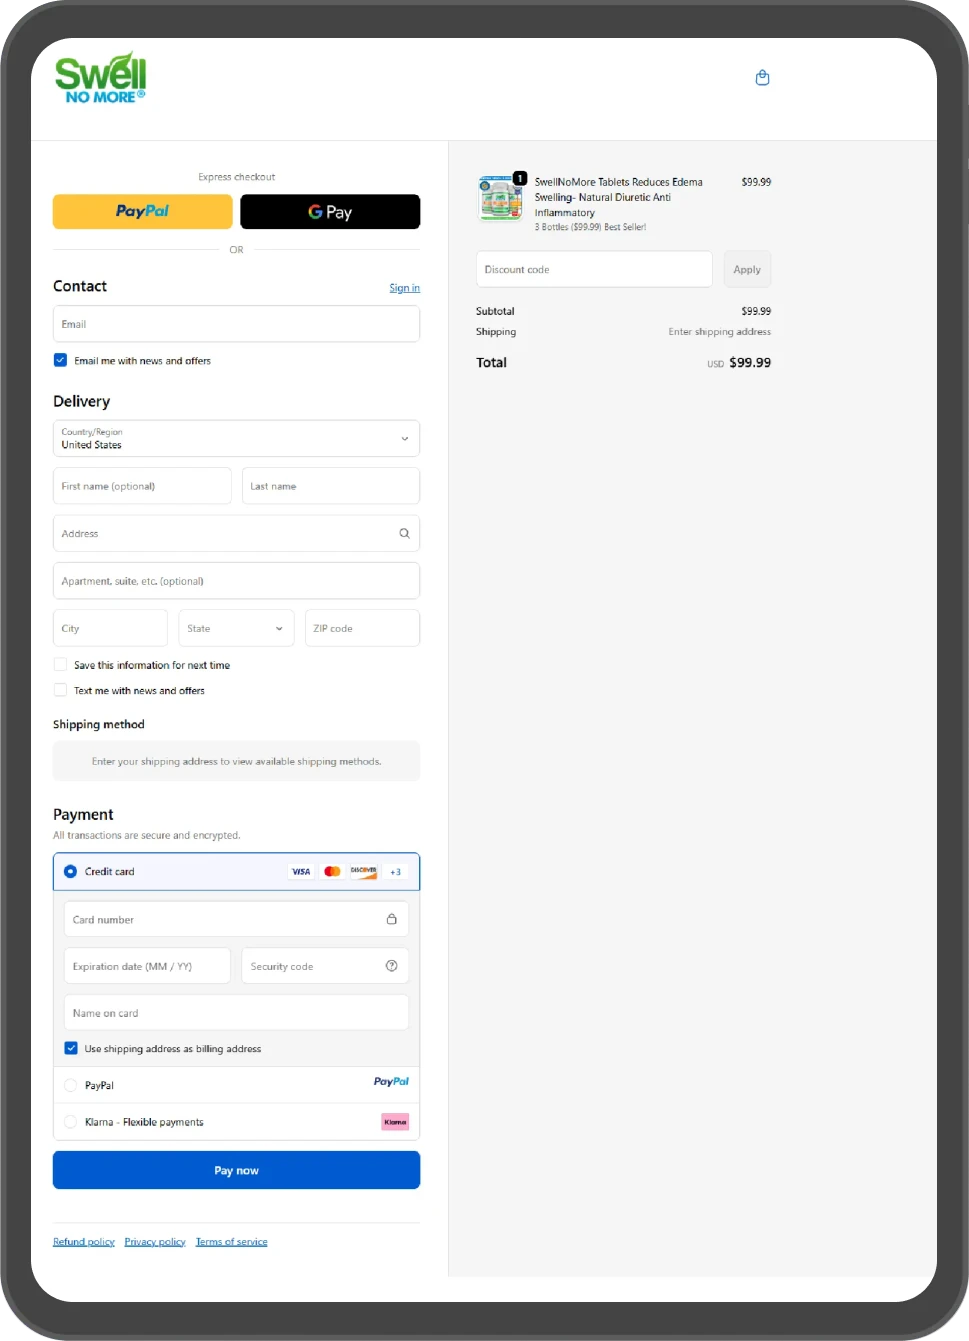Choose Klarna - Flexible payments option
This screenshot has width=969, height=1341.
tap(71, 1122)
